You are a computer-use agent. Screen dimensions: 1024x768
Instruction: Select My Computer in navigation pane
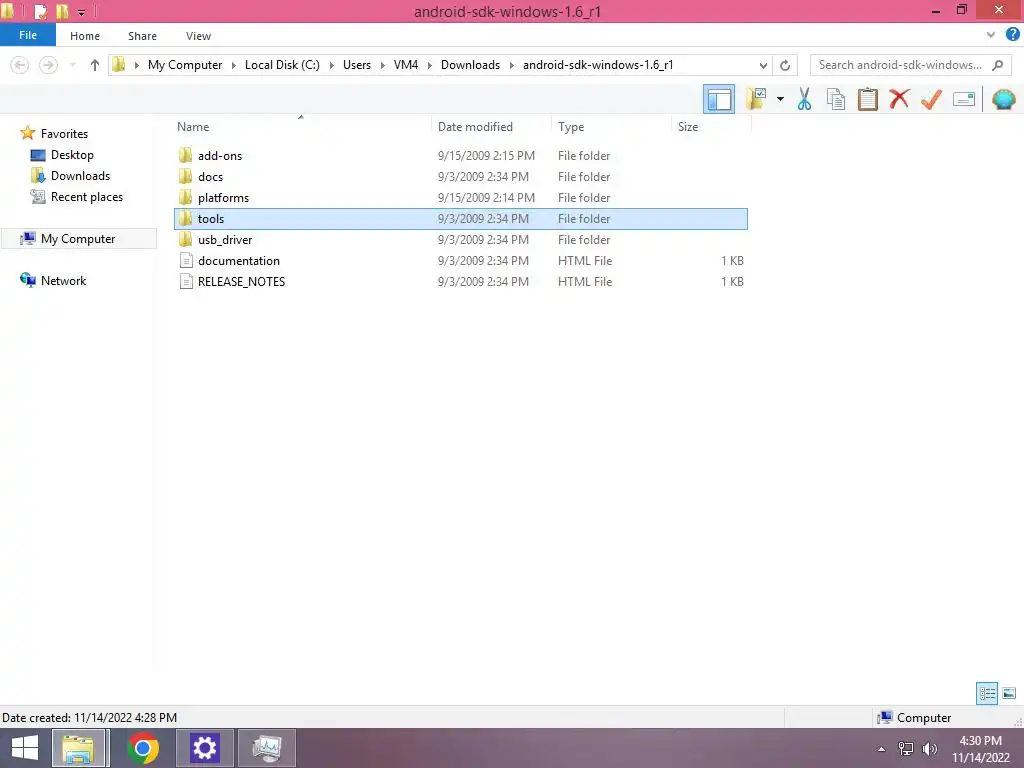click(x=78, y=238)
